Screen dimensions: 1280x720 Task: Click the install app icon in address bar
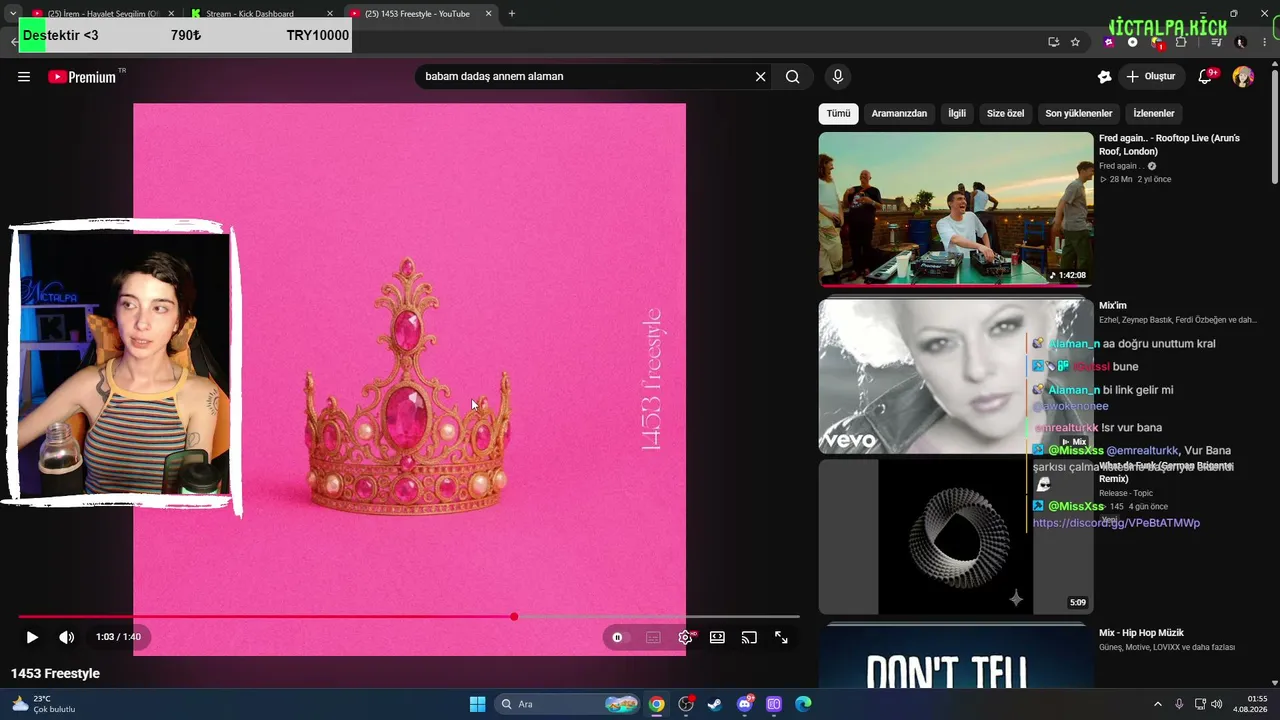pyautogui.click(x=1053, y=42)
